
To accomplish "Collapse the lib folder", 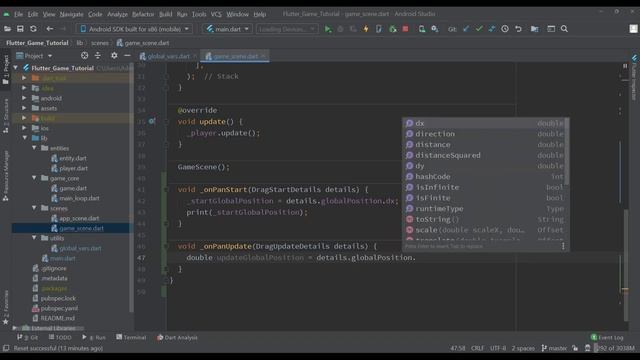I will (x=24, y=138).
